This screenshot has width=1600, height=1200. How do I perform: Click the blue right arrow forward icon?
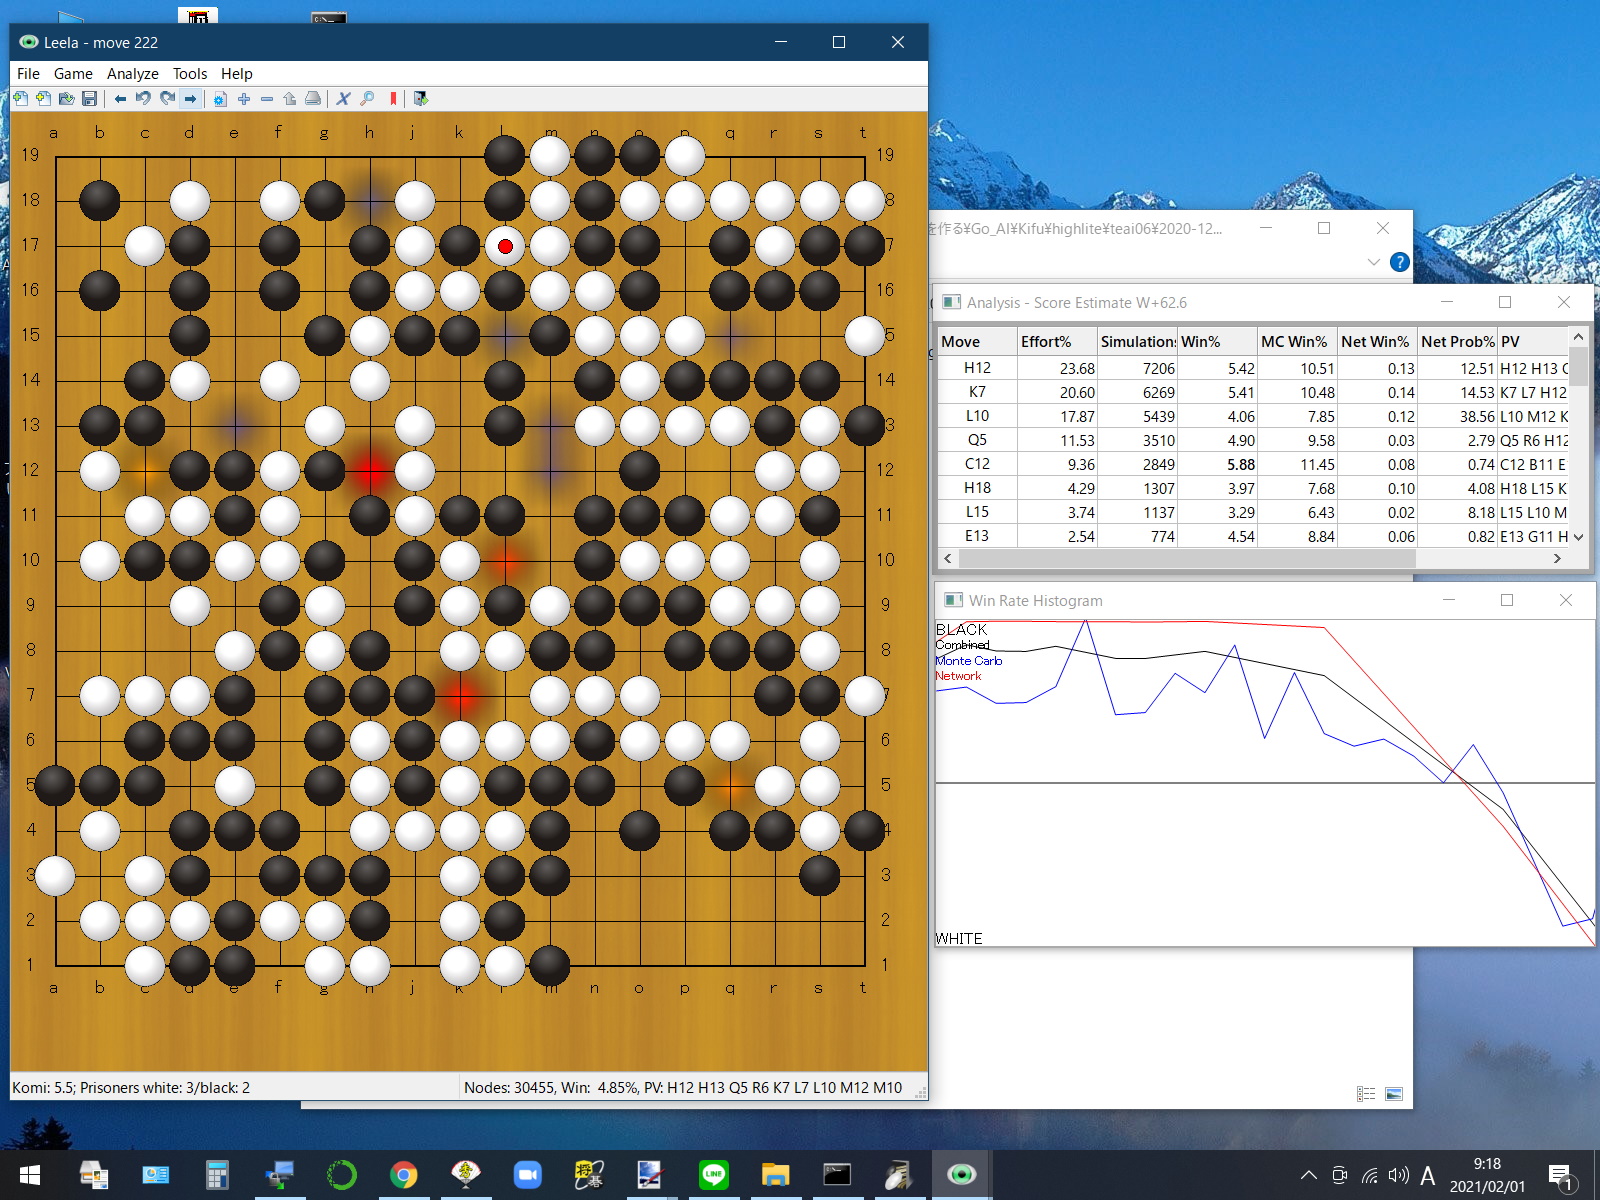tap(190, 98)
